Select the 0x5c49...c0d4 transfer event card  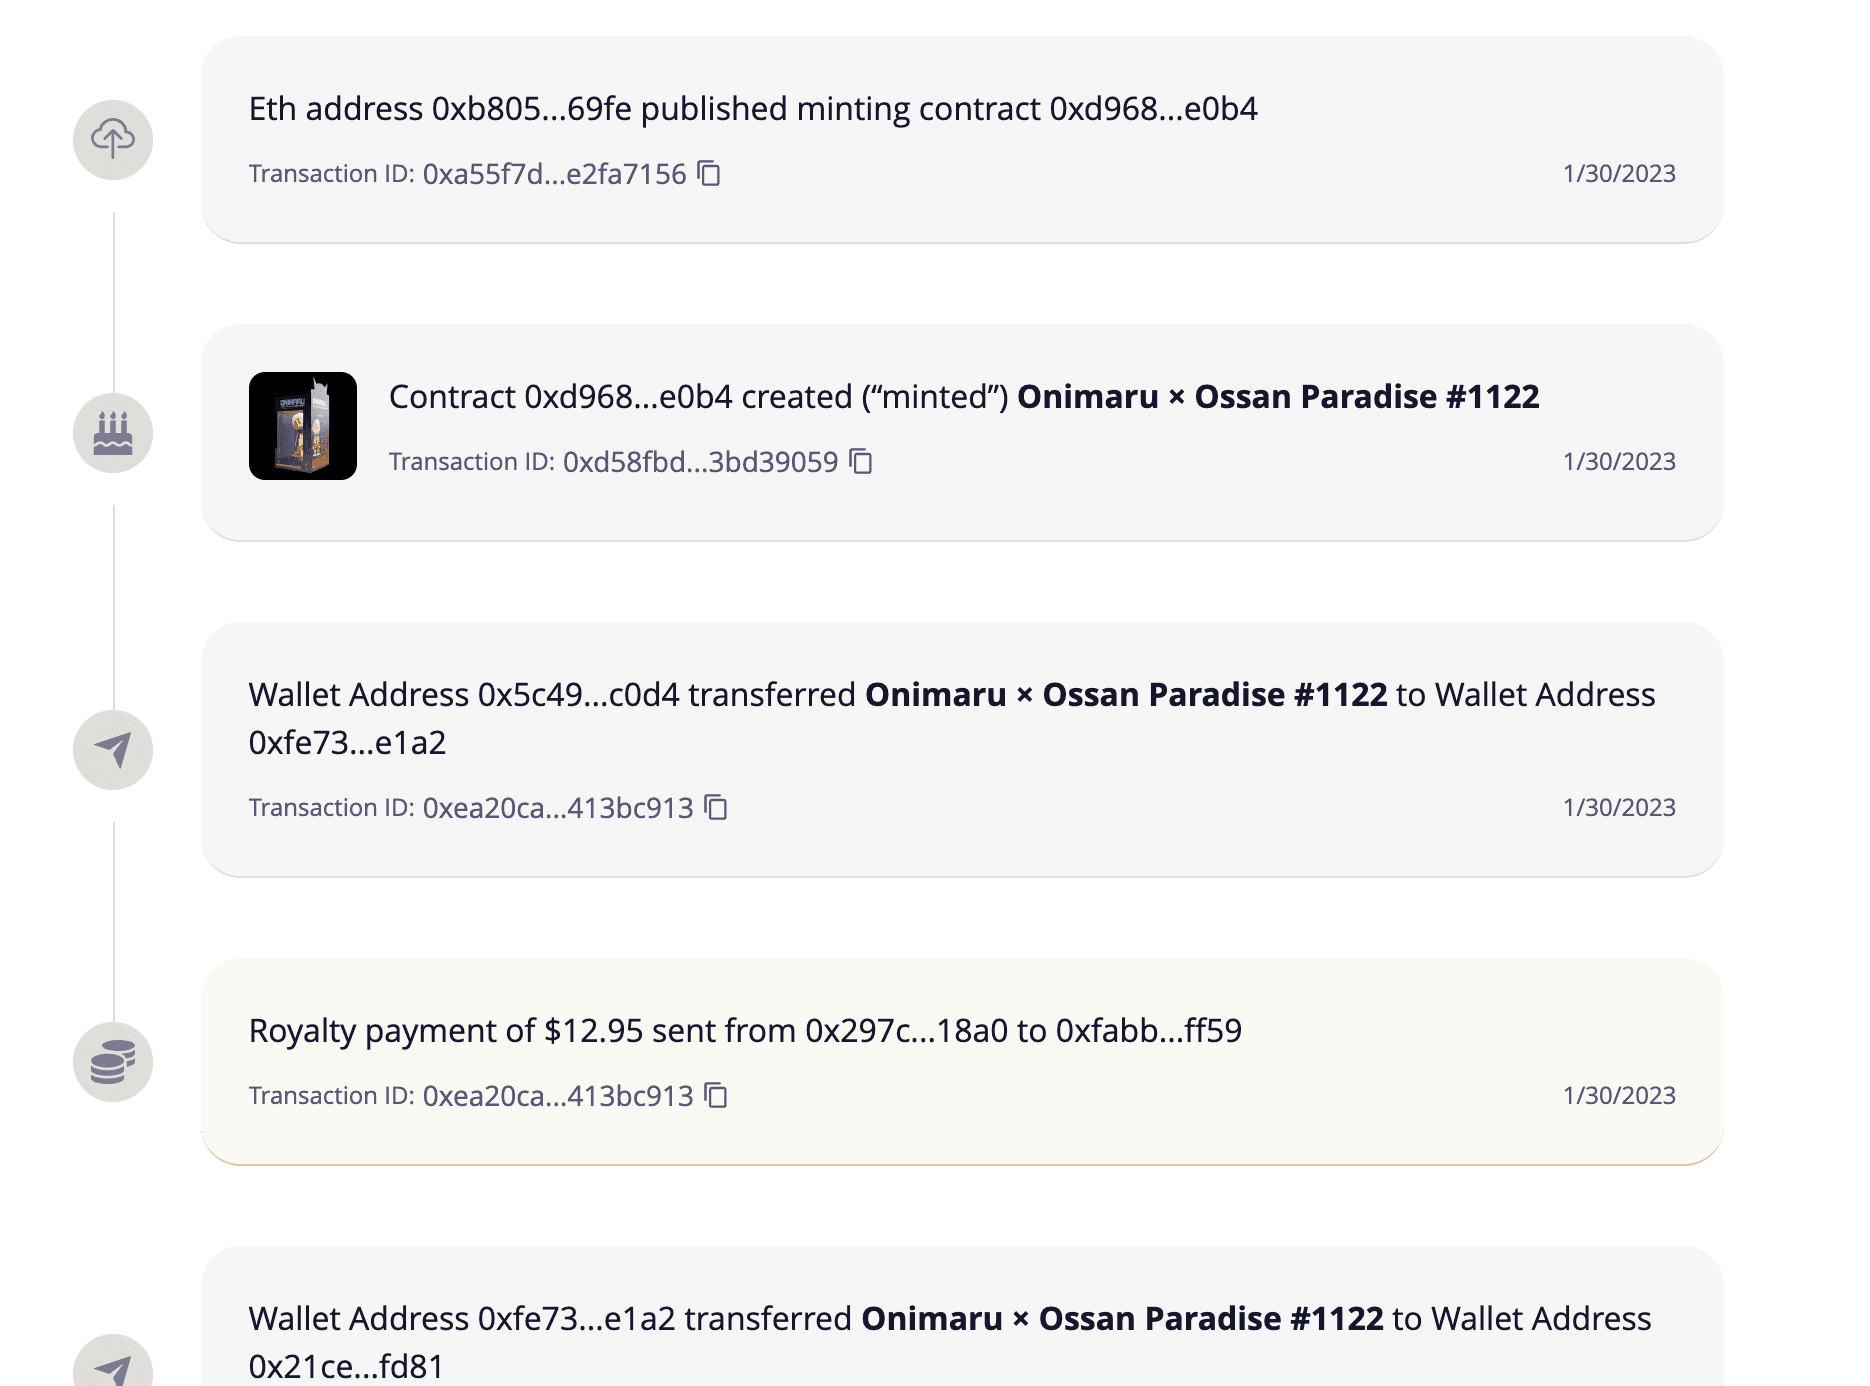pyautogui.click(x=962, y=750)
